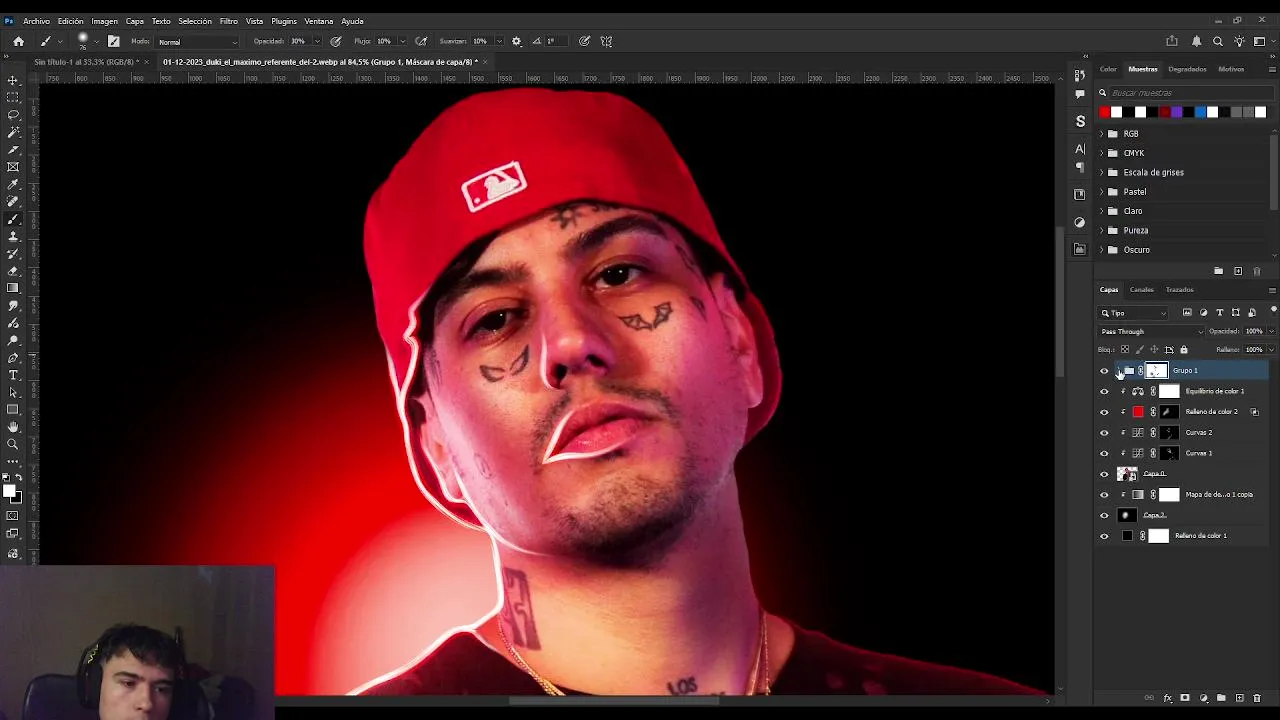
Task: Select the Rectangular Marquee tool
Action: [x=13, y=97]
